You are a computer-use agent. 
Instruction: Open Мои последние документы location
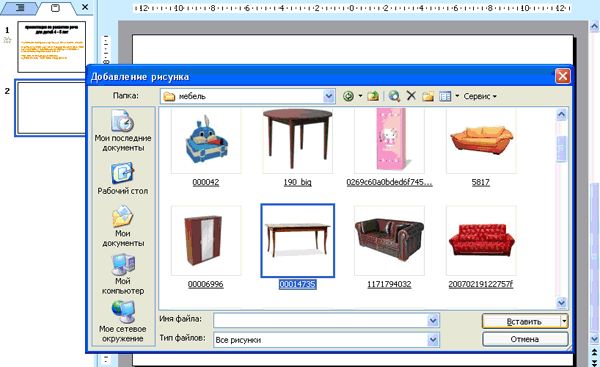point(123,130)
